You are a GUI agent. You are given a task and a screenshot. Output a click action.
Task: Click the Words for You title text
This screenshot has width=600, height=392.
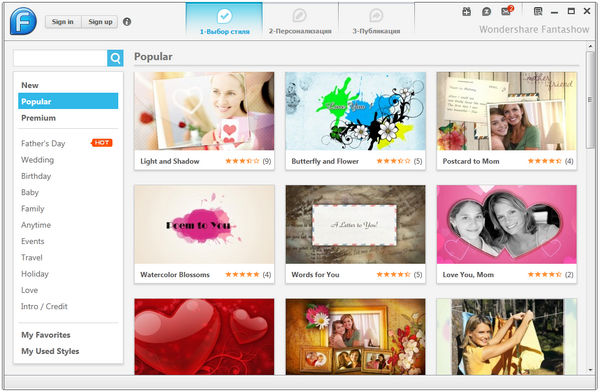pos(315,274)
